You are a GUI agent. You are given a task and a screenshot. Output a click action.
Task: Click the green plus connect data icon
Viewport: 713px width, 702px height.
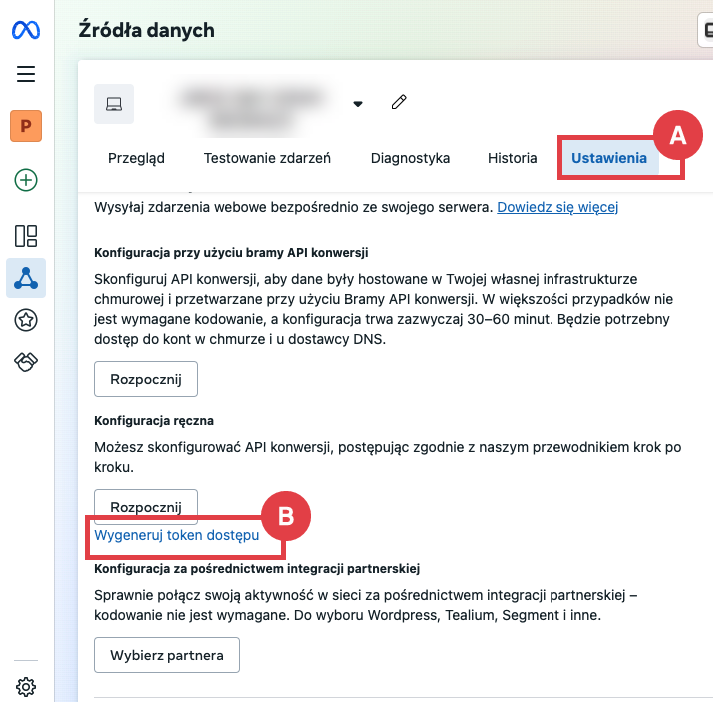[x=26, y=180]
